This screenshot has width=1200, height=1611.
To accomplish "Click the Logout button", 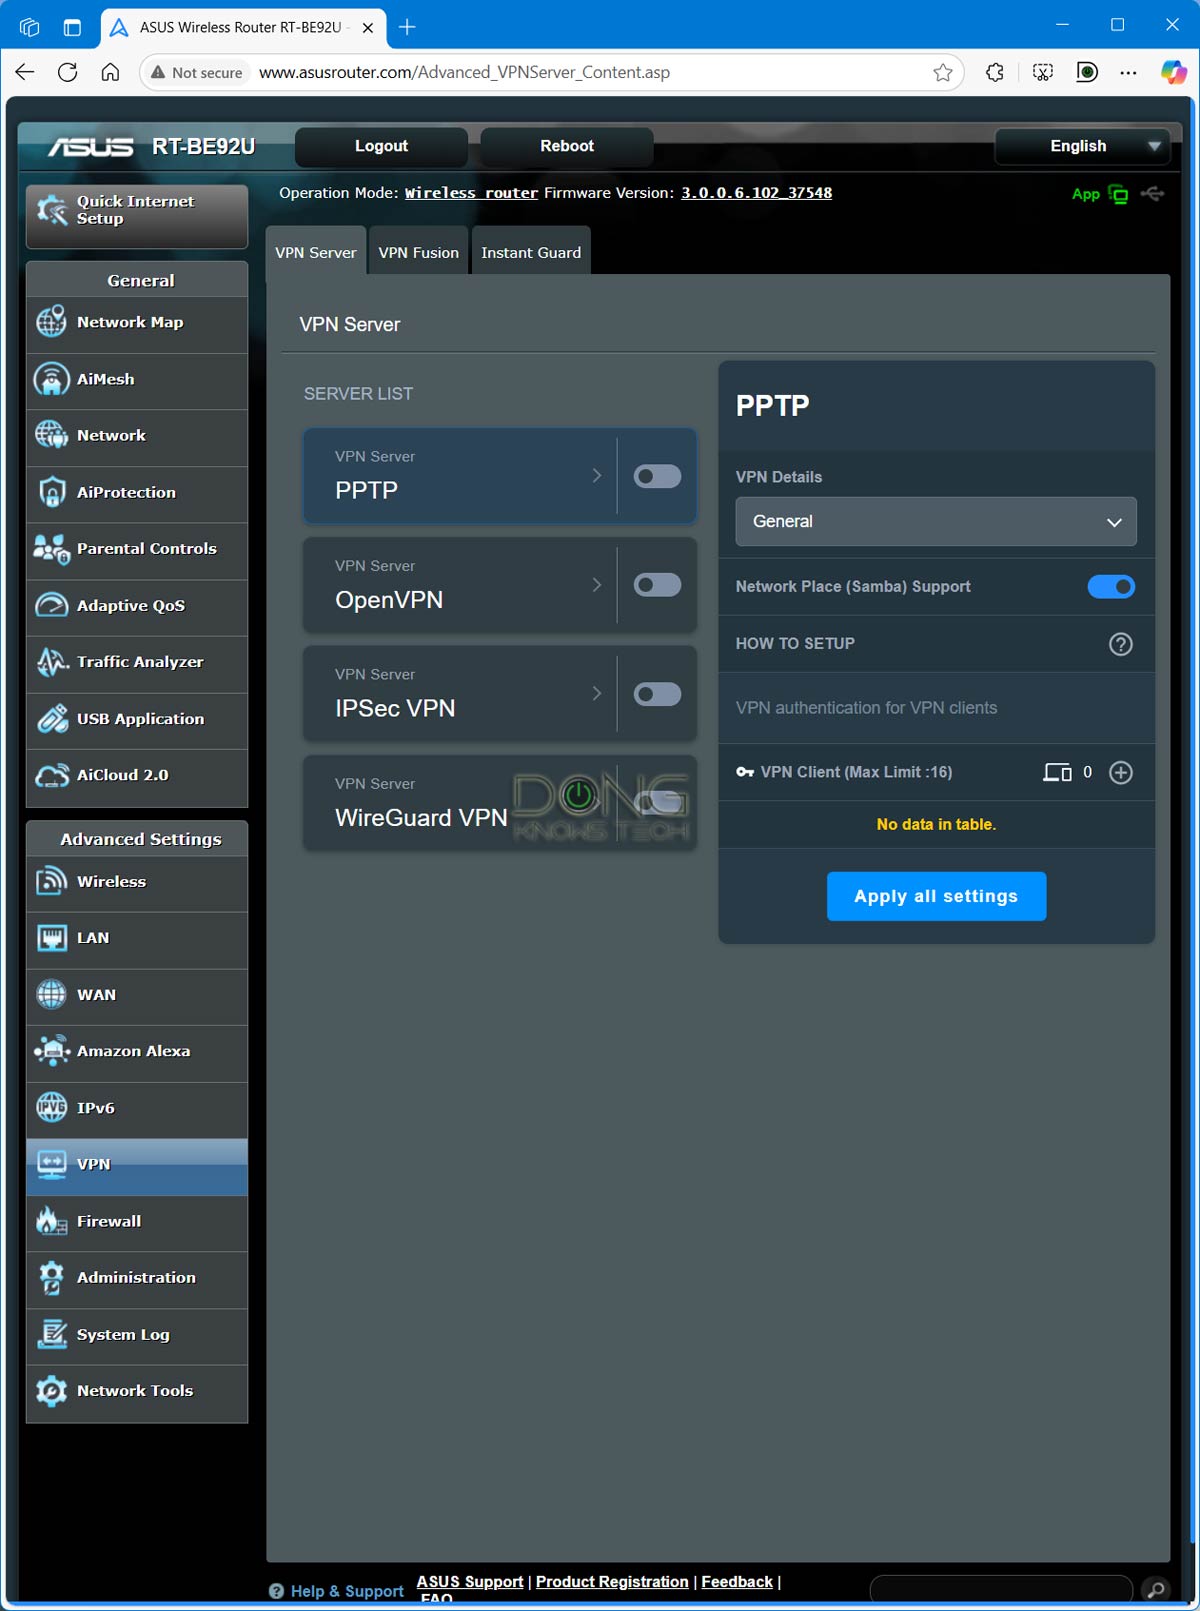I will (x=381, y=146).
